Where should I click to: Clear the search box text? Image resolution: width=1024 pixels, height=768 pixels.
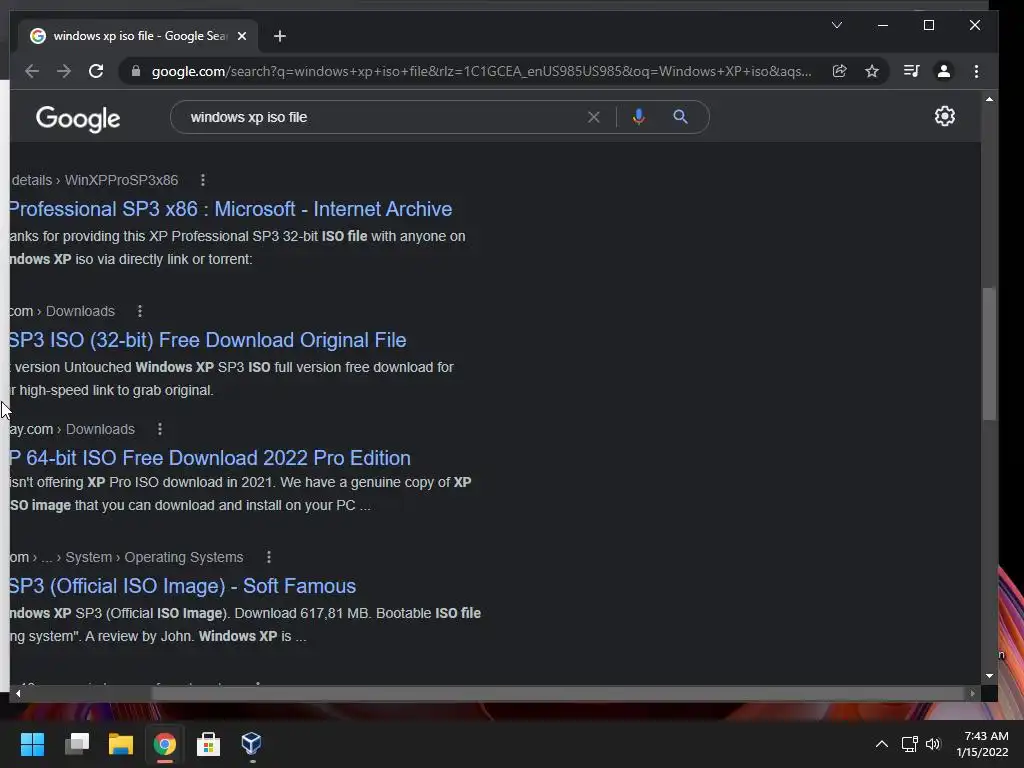594,117
